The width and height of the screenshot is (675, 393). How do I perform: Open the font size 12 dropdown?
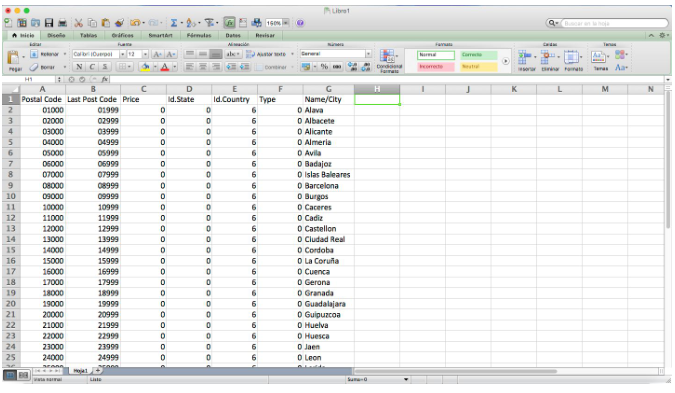tap(145, 54)
